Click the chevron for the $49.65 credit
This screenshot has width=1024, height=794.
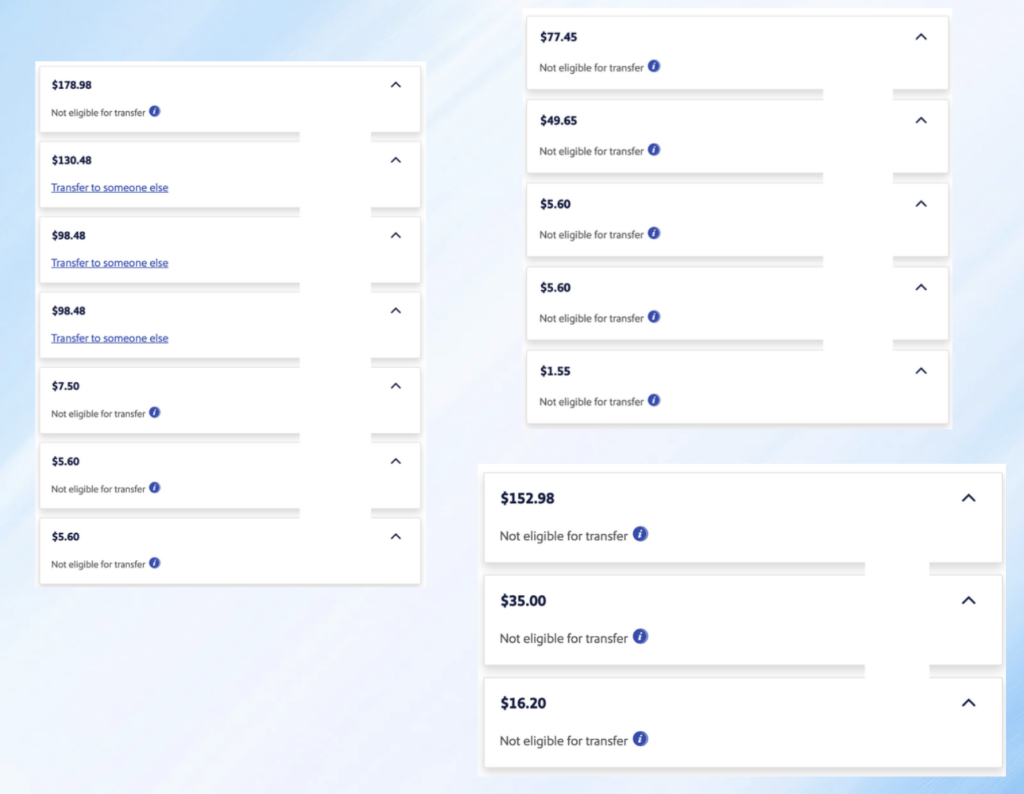(x=921, y=120)
